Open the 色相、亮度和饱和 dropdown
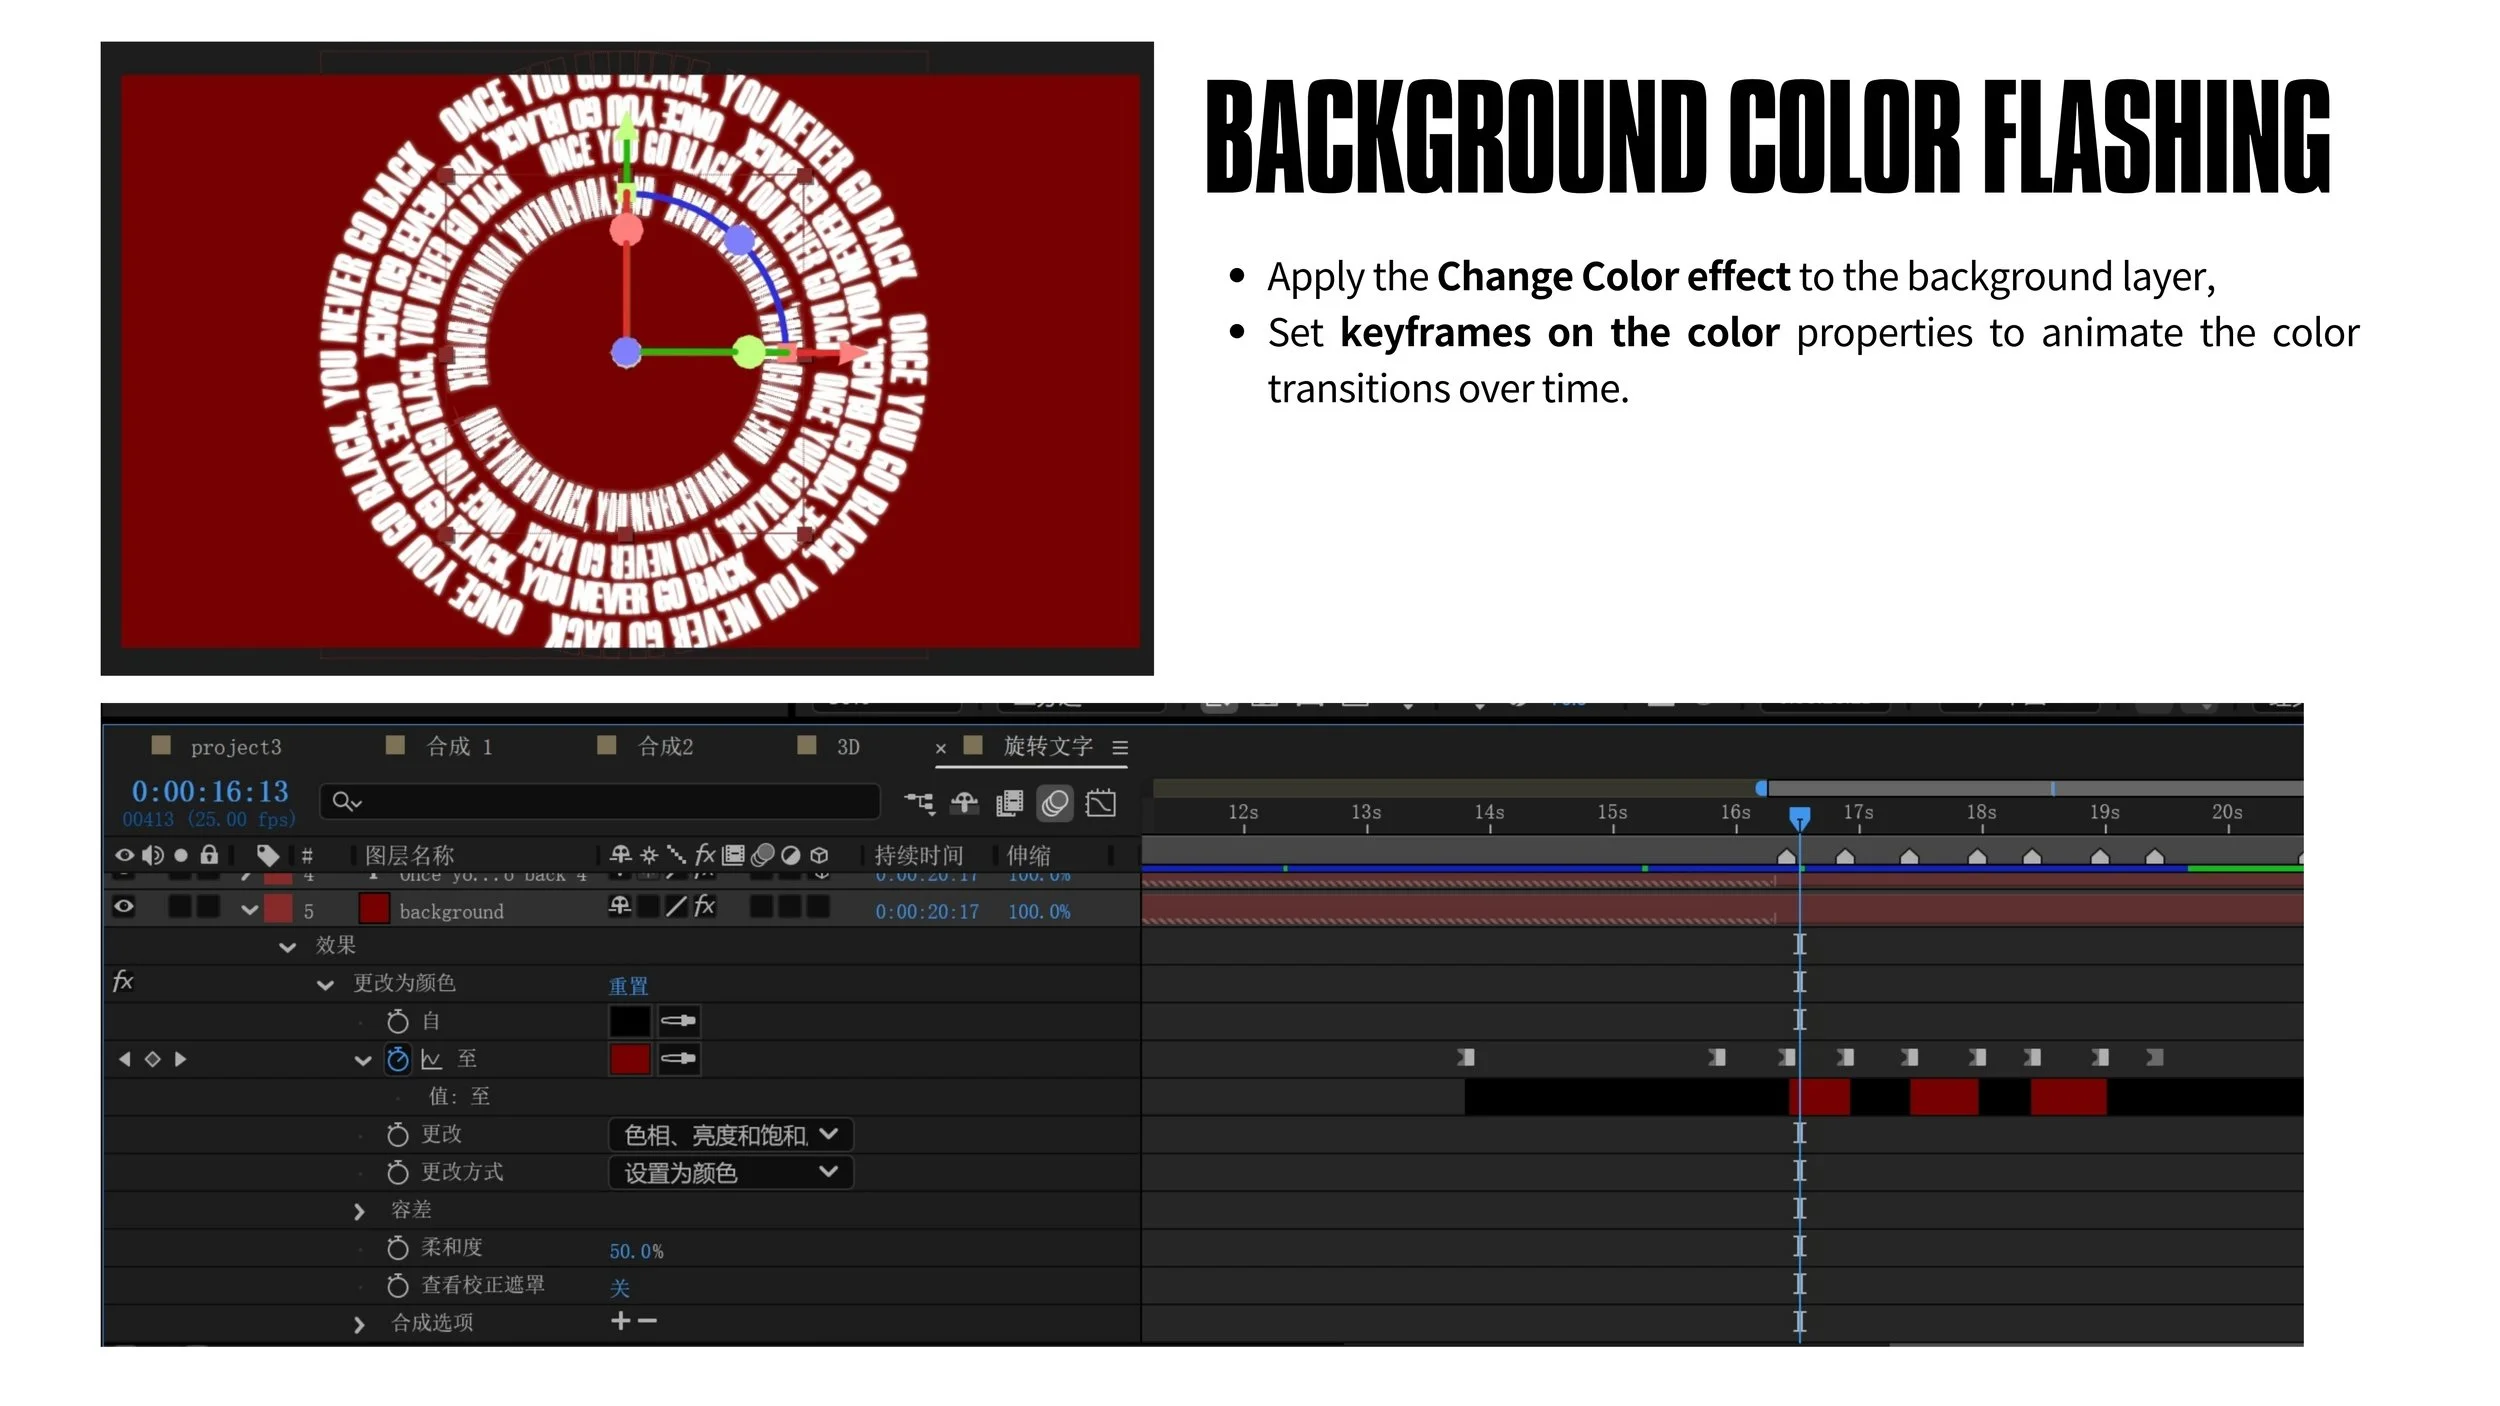 [x=730, y=1135]
